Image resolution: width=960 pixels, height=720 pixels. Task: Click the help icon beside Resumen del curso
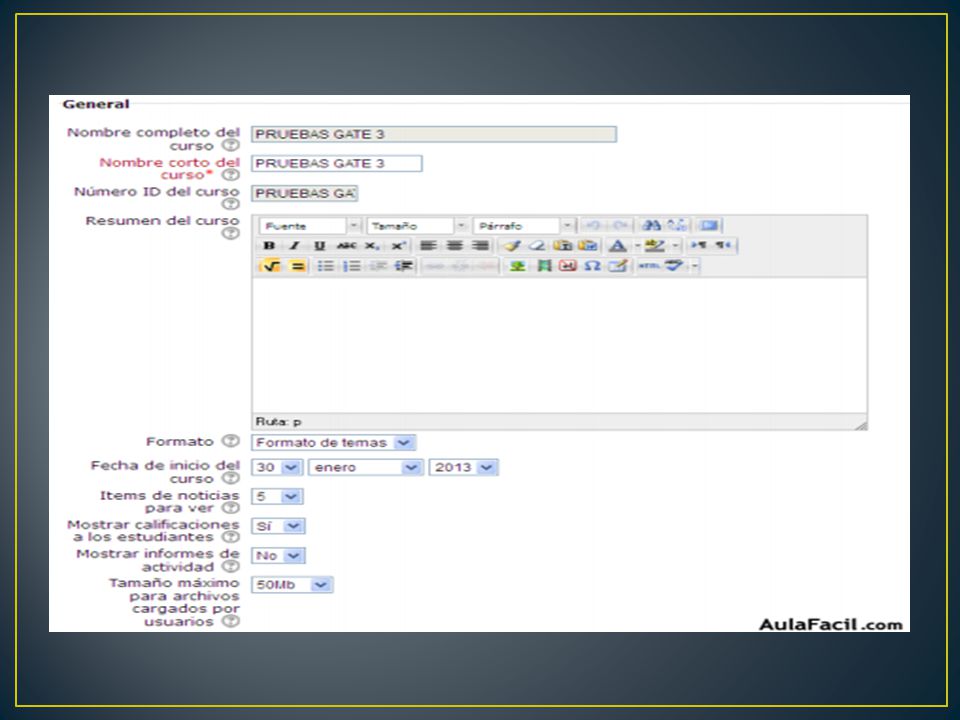(230, 233)
